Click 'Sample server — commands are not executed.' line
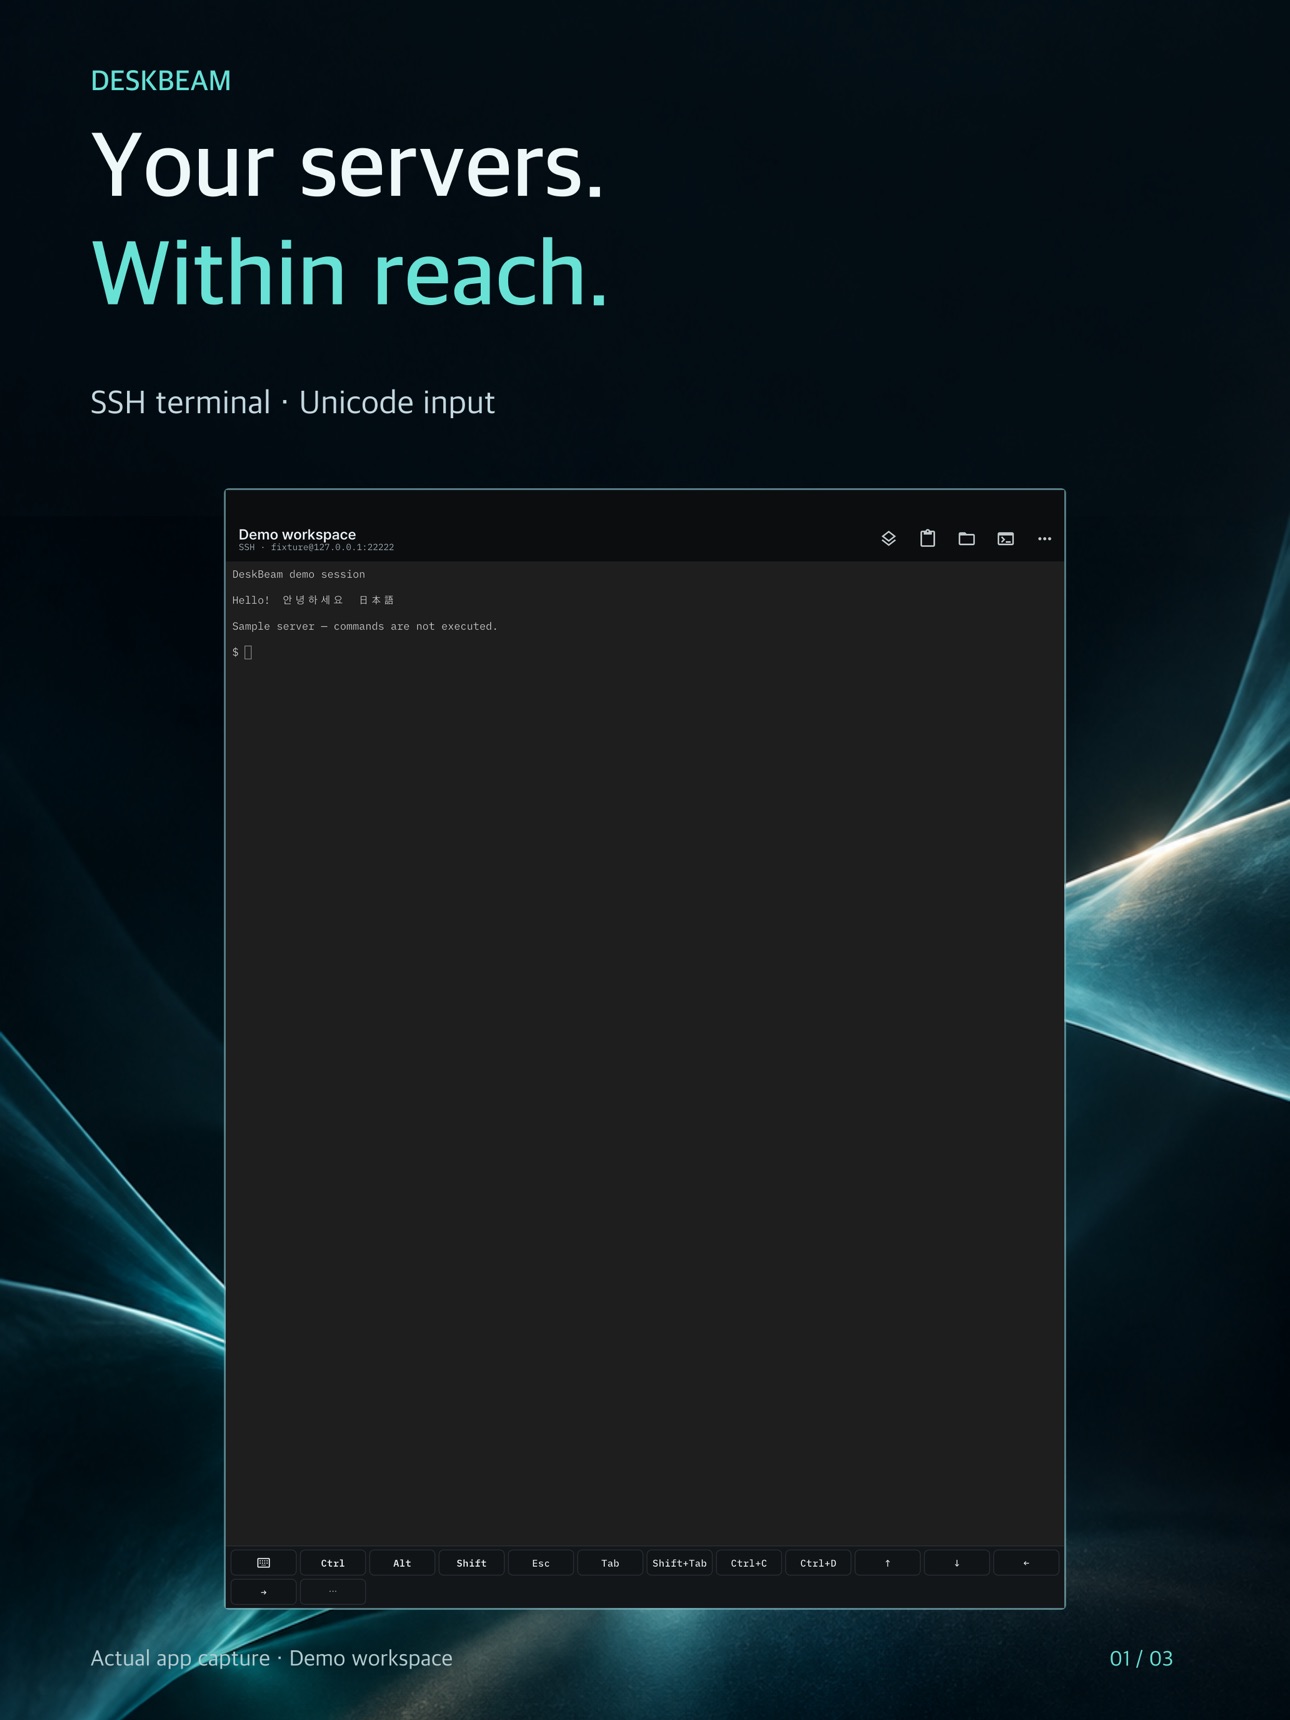1290x1720 pixels. [x=365, y=626]
